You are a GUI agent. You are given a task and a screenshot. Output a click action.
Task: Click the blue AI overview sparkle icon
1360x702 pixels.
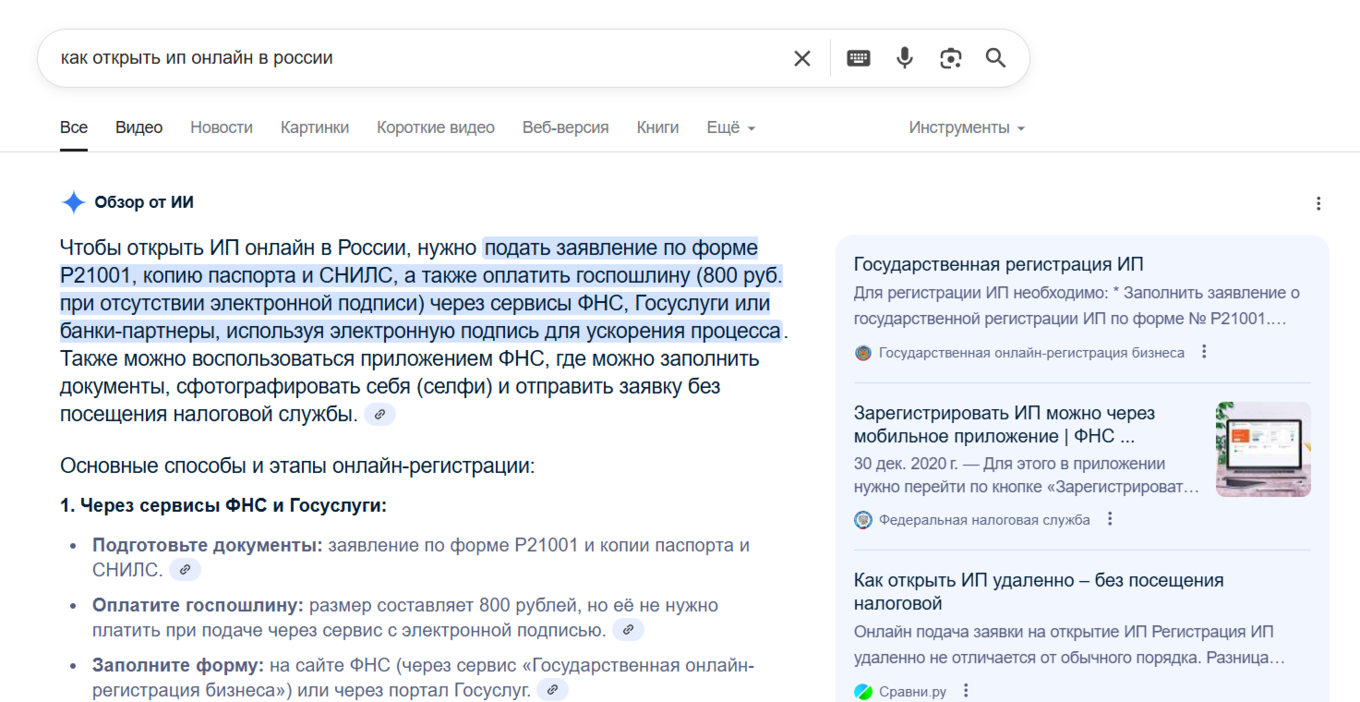point(73,202)
